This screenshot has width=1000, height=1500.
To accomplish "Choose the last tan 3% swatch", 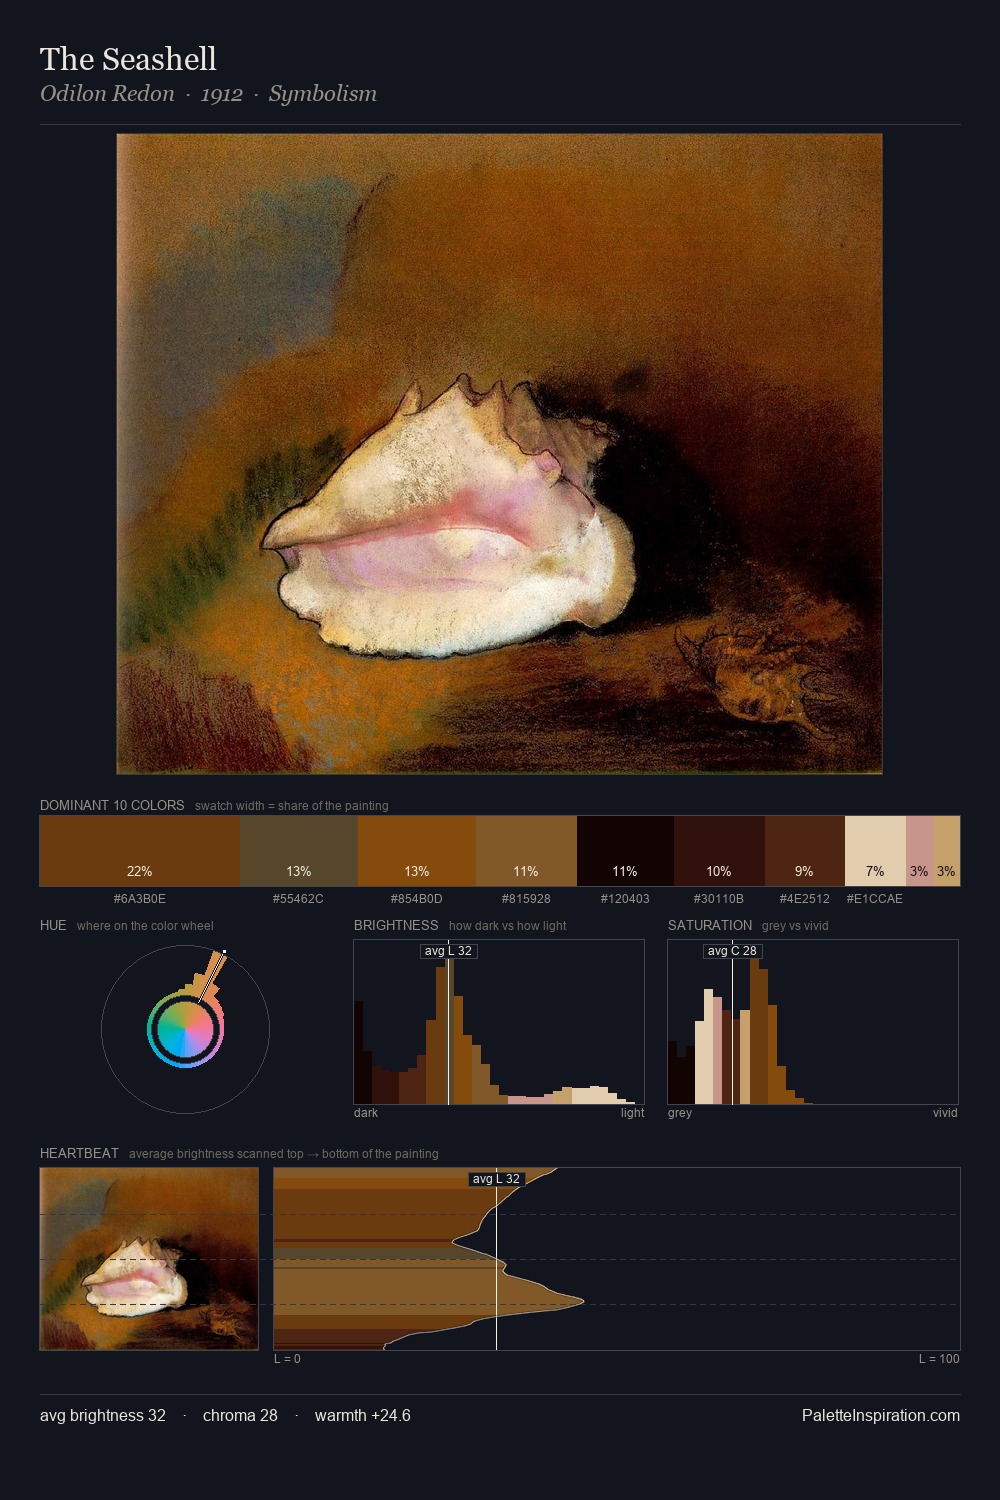I will tap(946, 851).
